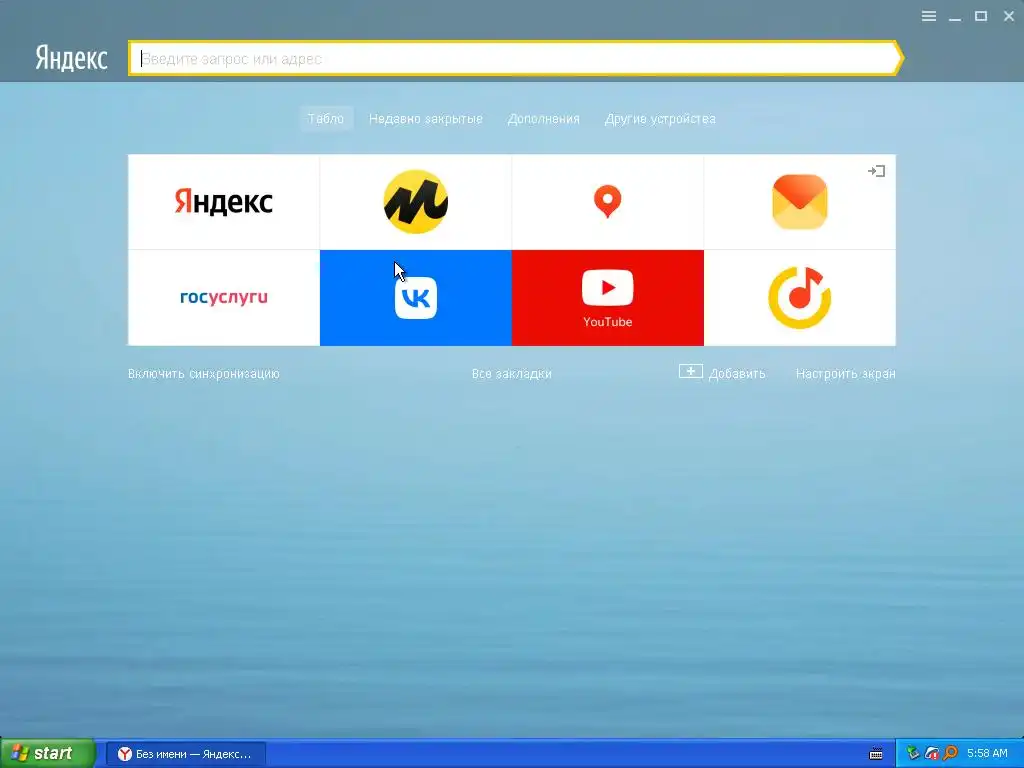
Task: Click the magnifier tray icon
Action: point(950,754)
